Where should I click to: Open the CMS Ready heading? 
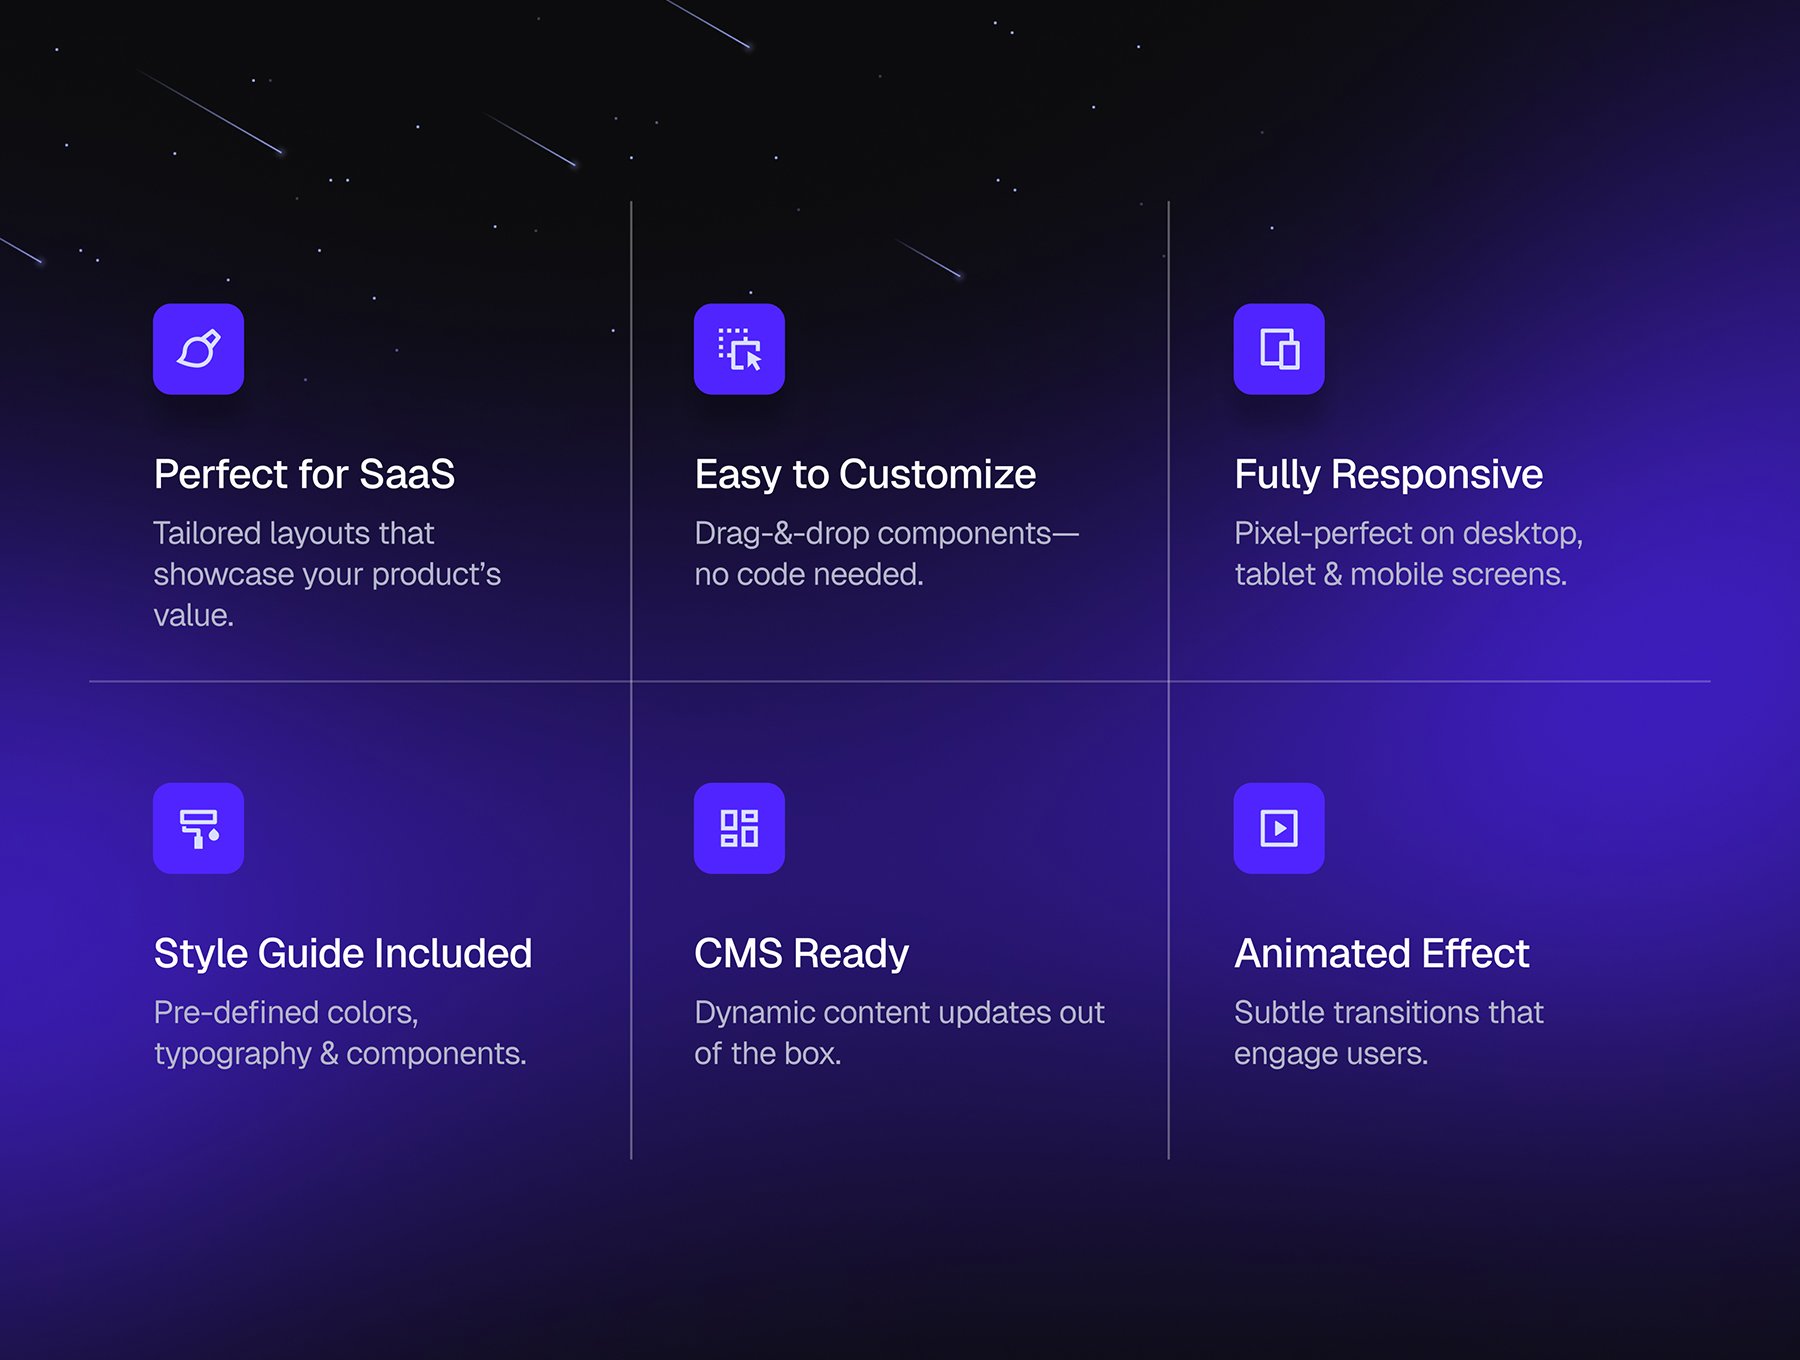pos(802,953)
